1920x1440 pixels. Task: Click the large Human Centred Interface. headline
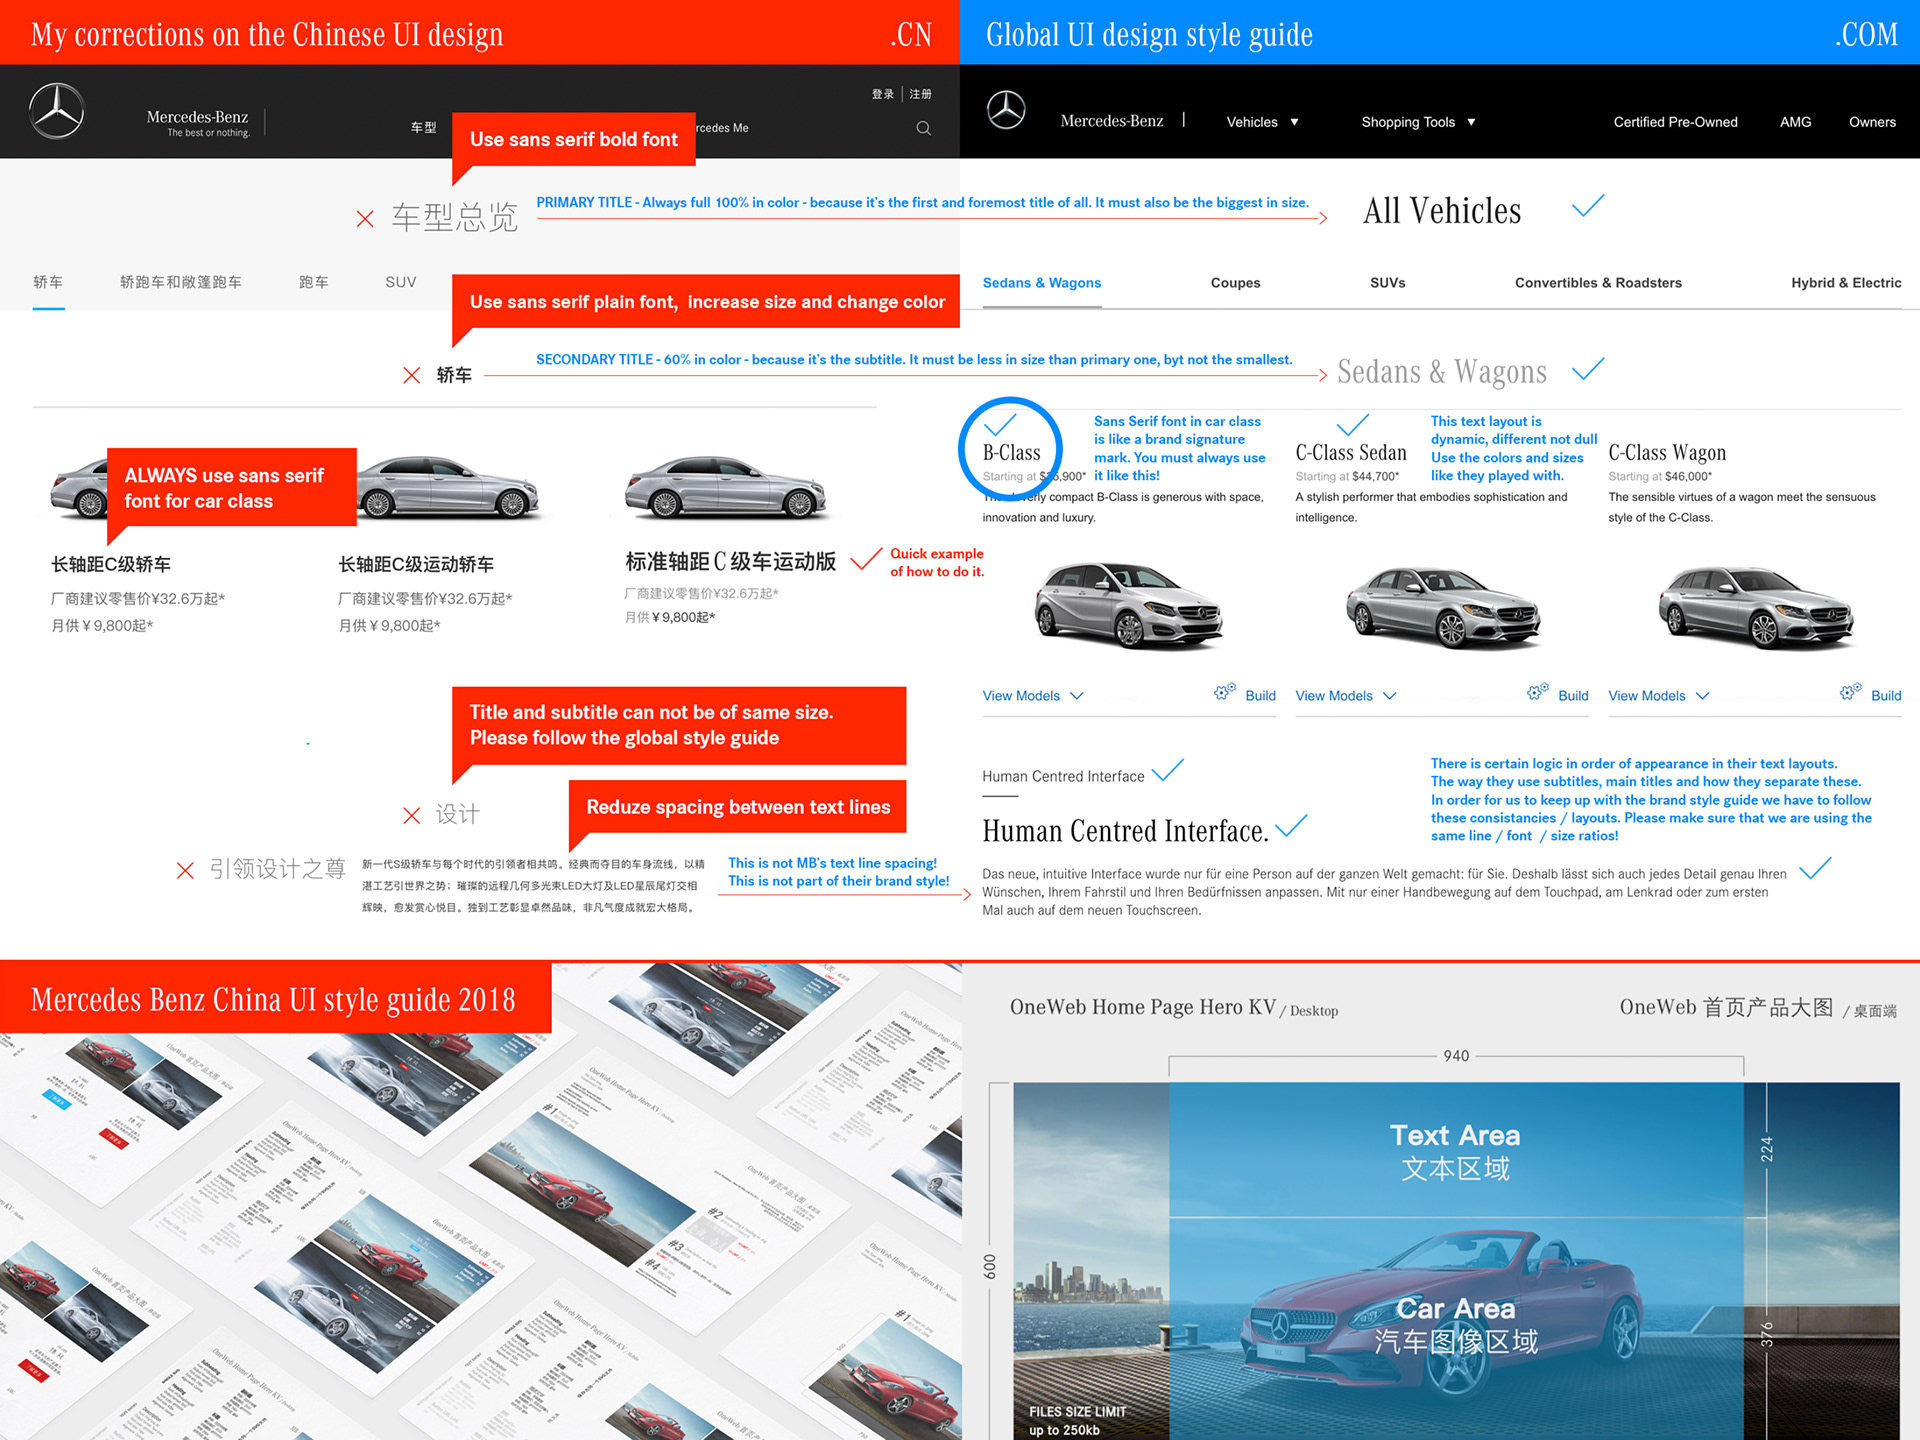point(1125,831)
